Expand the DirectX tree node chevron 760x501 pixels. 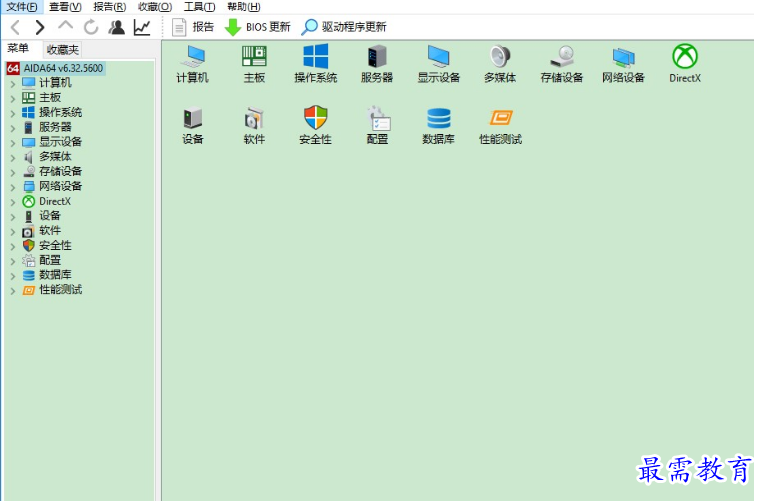13,202
